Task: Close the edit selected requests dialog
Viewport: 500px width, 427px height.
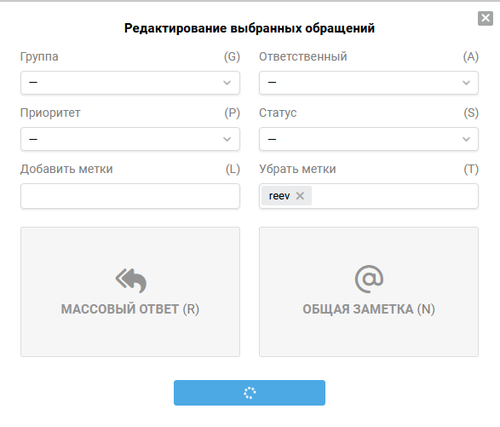Action: point(485,18)
